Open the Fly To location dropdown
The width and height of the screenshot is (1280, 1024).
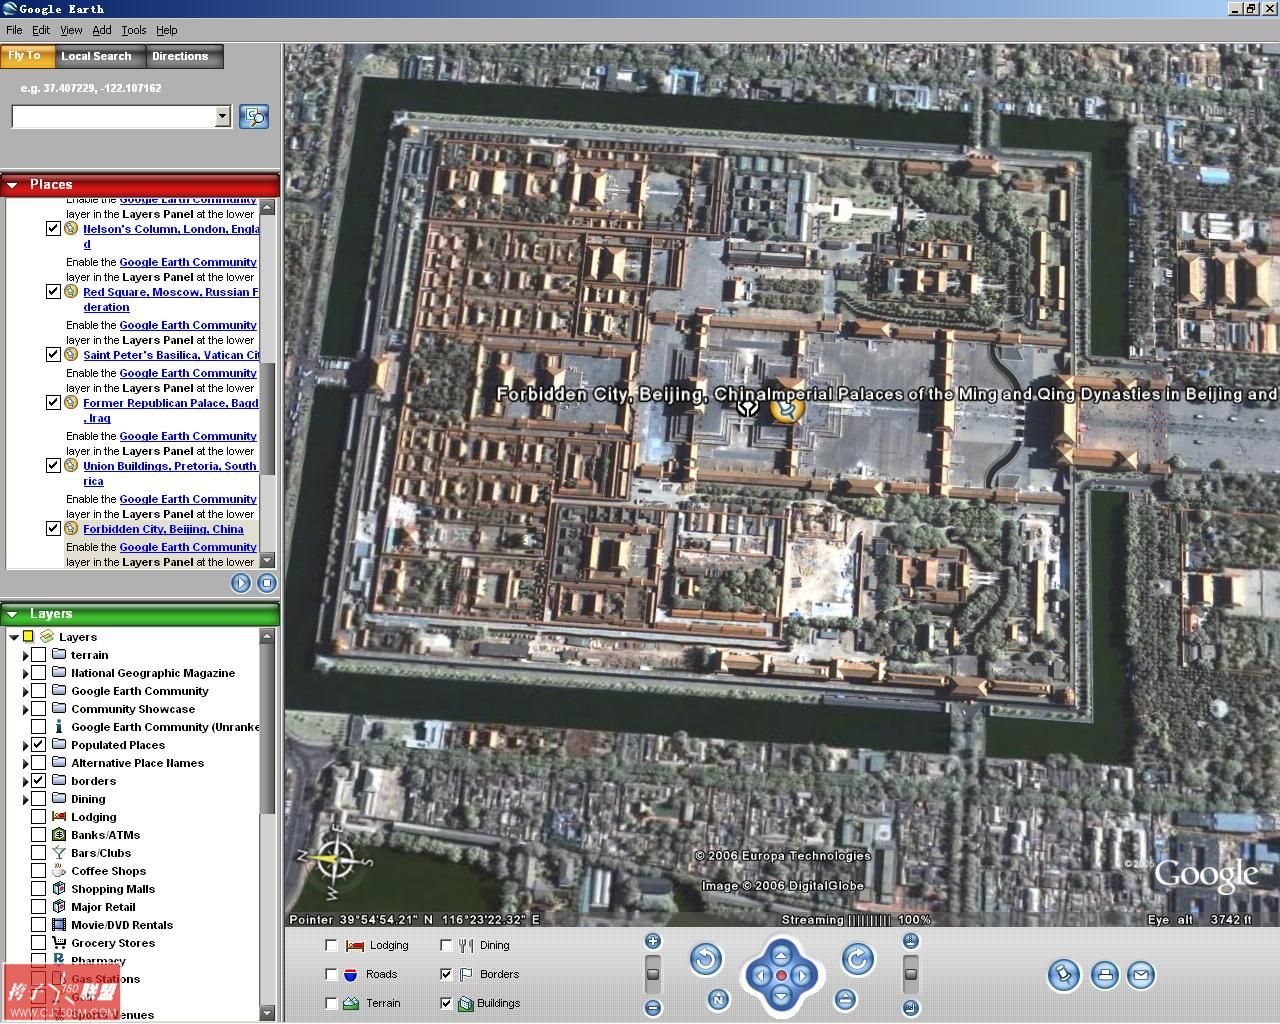[x=222, y=117]
